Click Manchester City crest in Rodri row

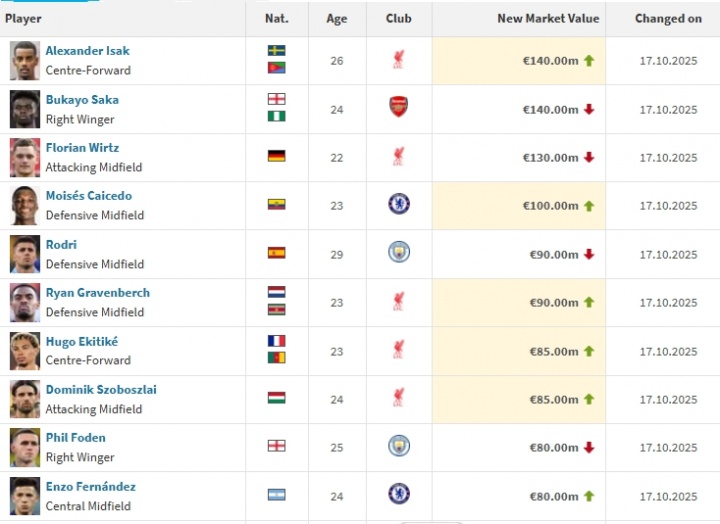[x=399, y=253]
